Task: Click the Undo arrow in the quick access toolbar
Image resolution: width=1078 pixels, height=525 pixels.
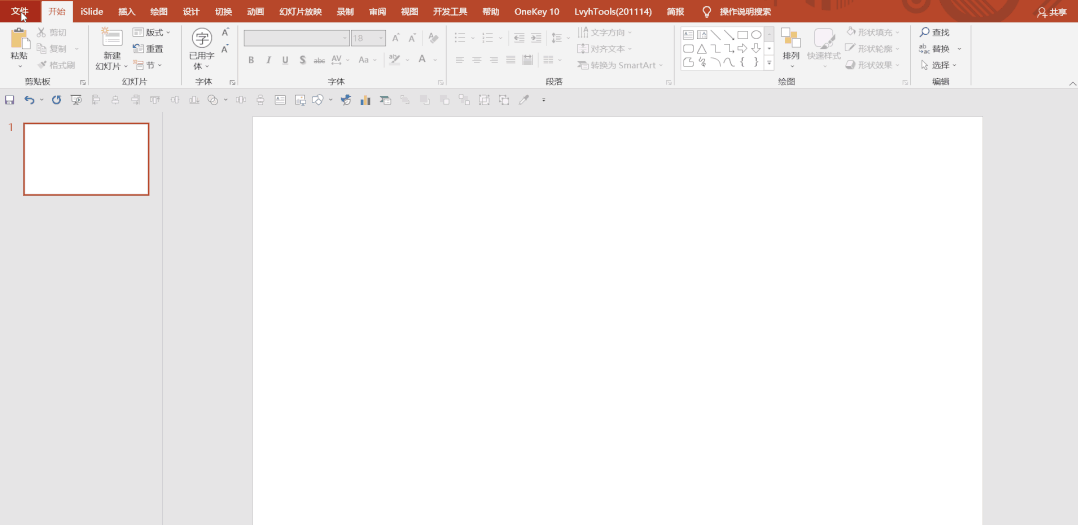Action: point(29,100)
